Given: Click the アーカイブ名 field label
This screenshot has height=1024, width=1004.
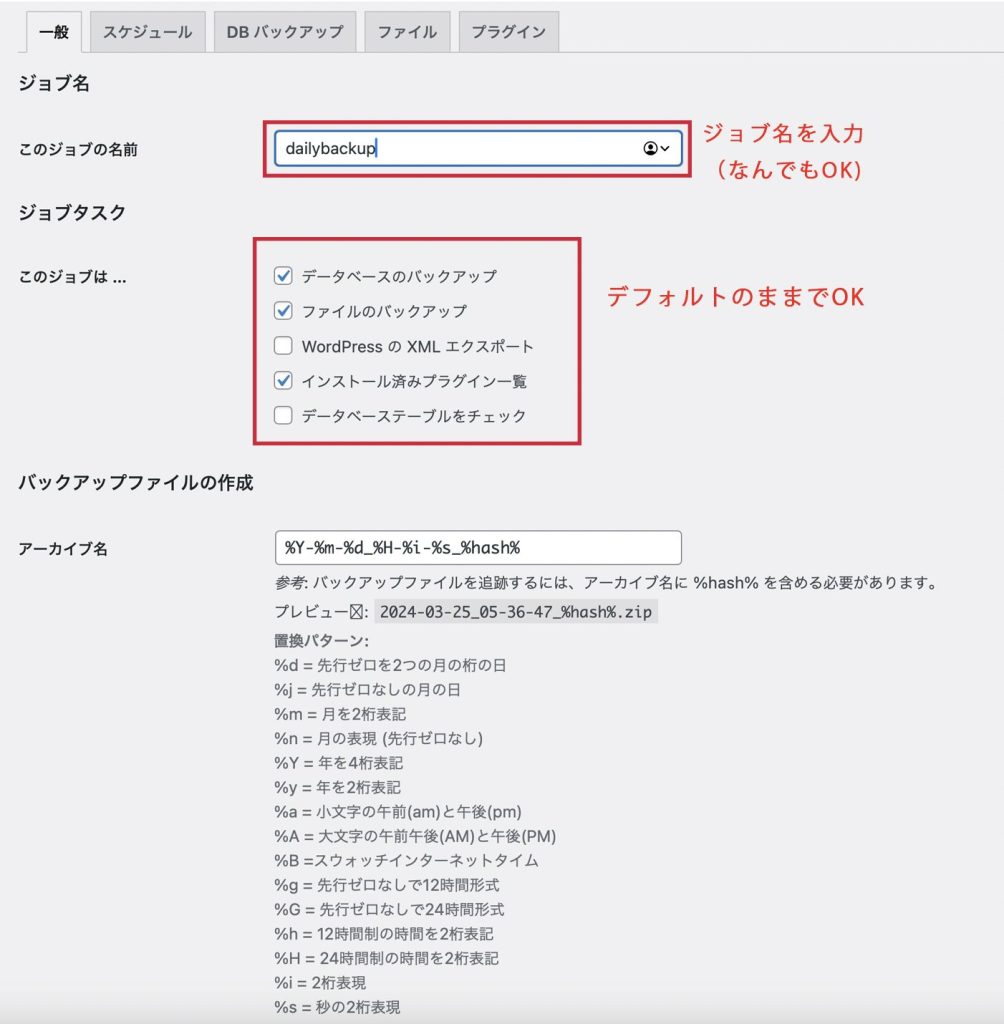Looking at the screenshot, I should pos(63,549).
